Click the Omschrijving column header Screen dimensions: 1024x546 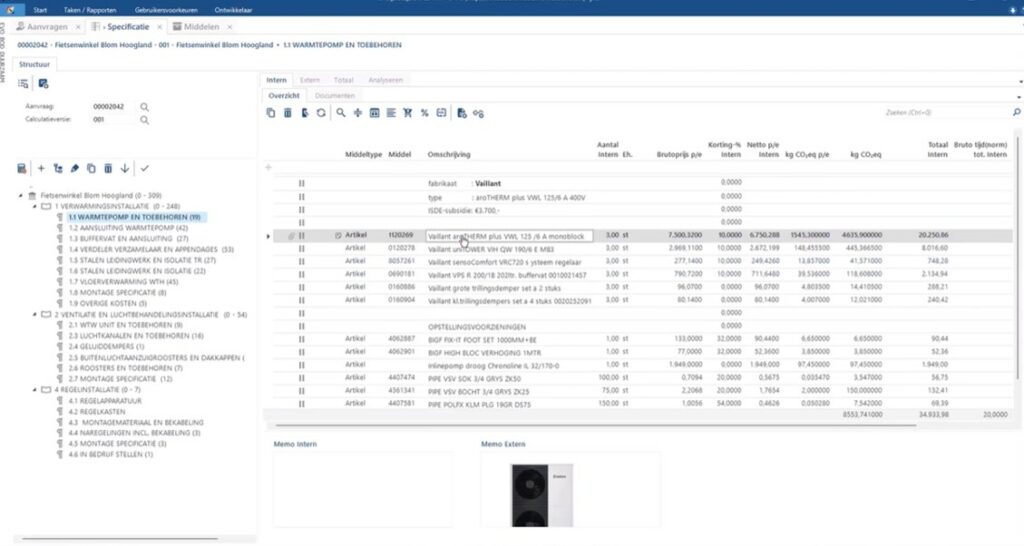point(449,155)
